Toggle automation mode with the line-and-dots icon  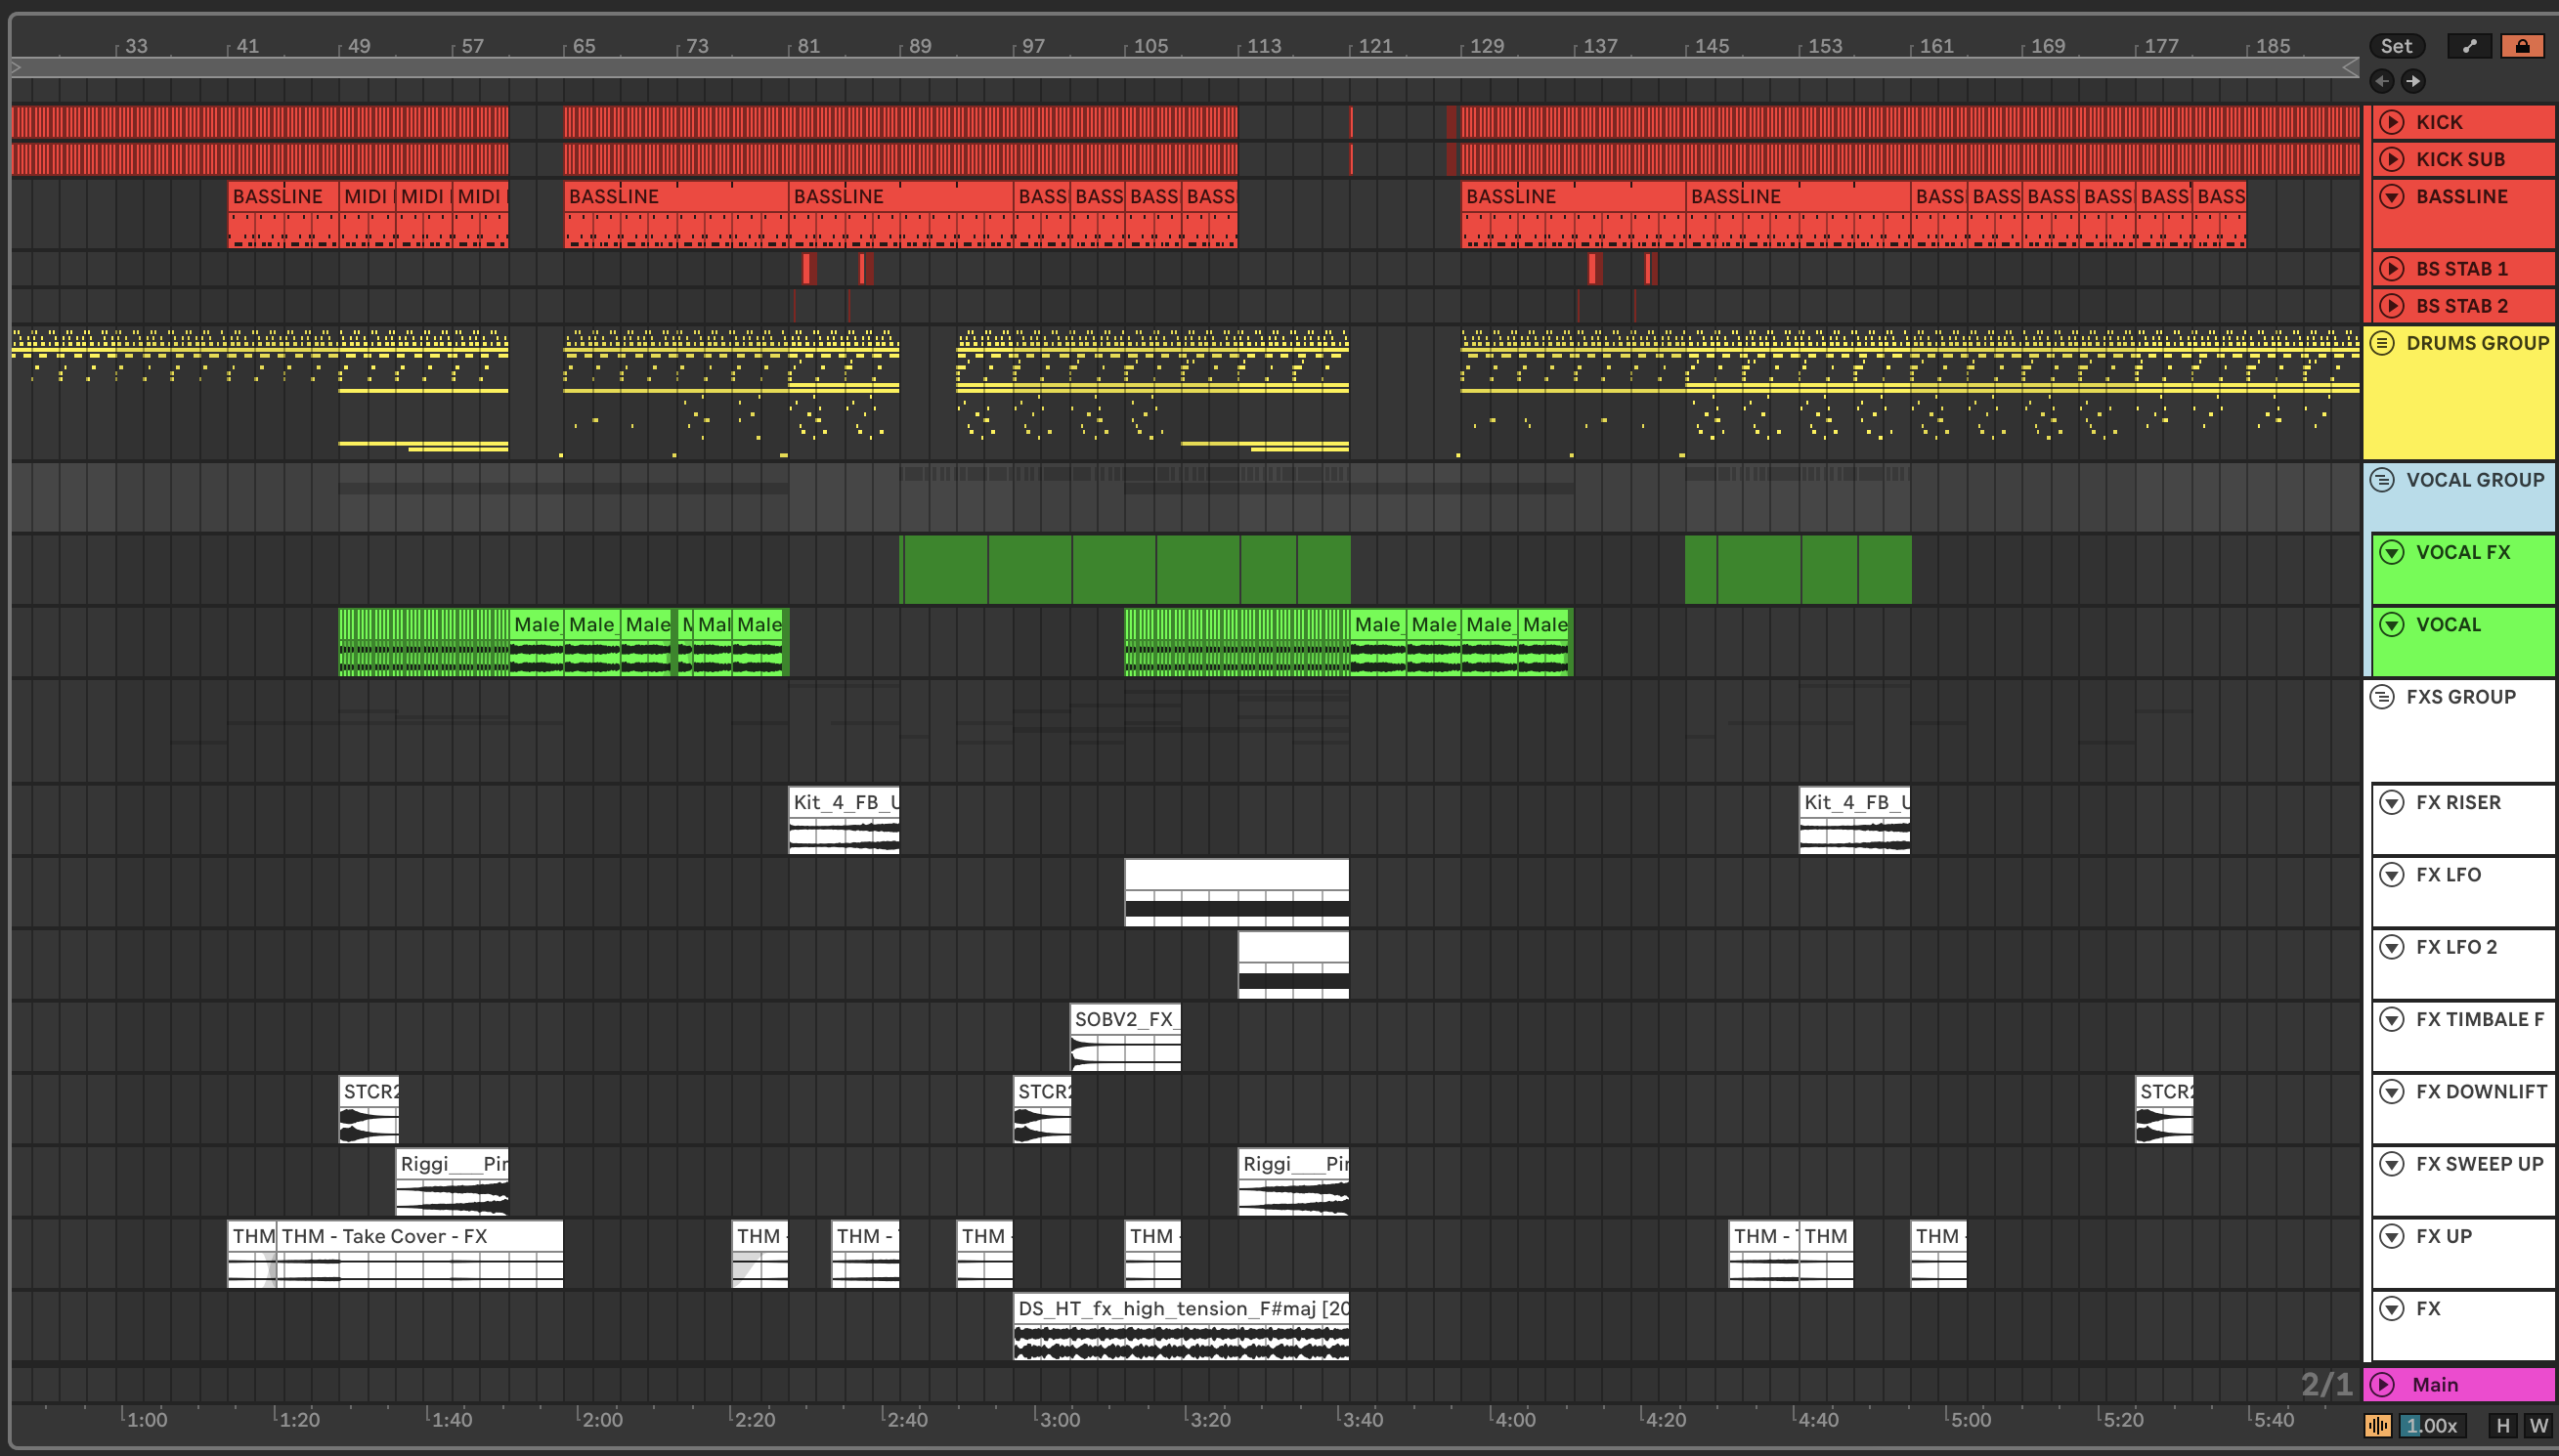coord(2469,46)
